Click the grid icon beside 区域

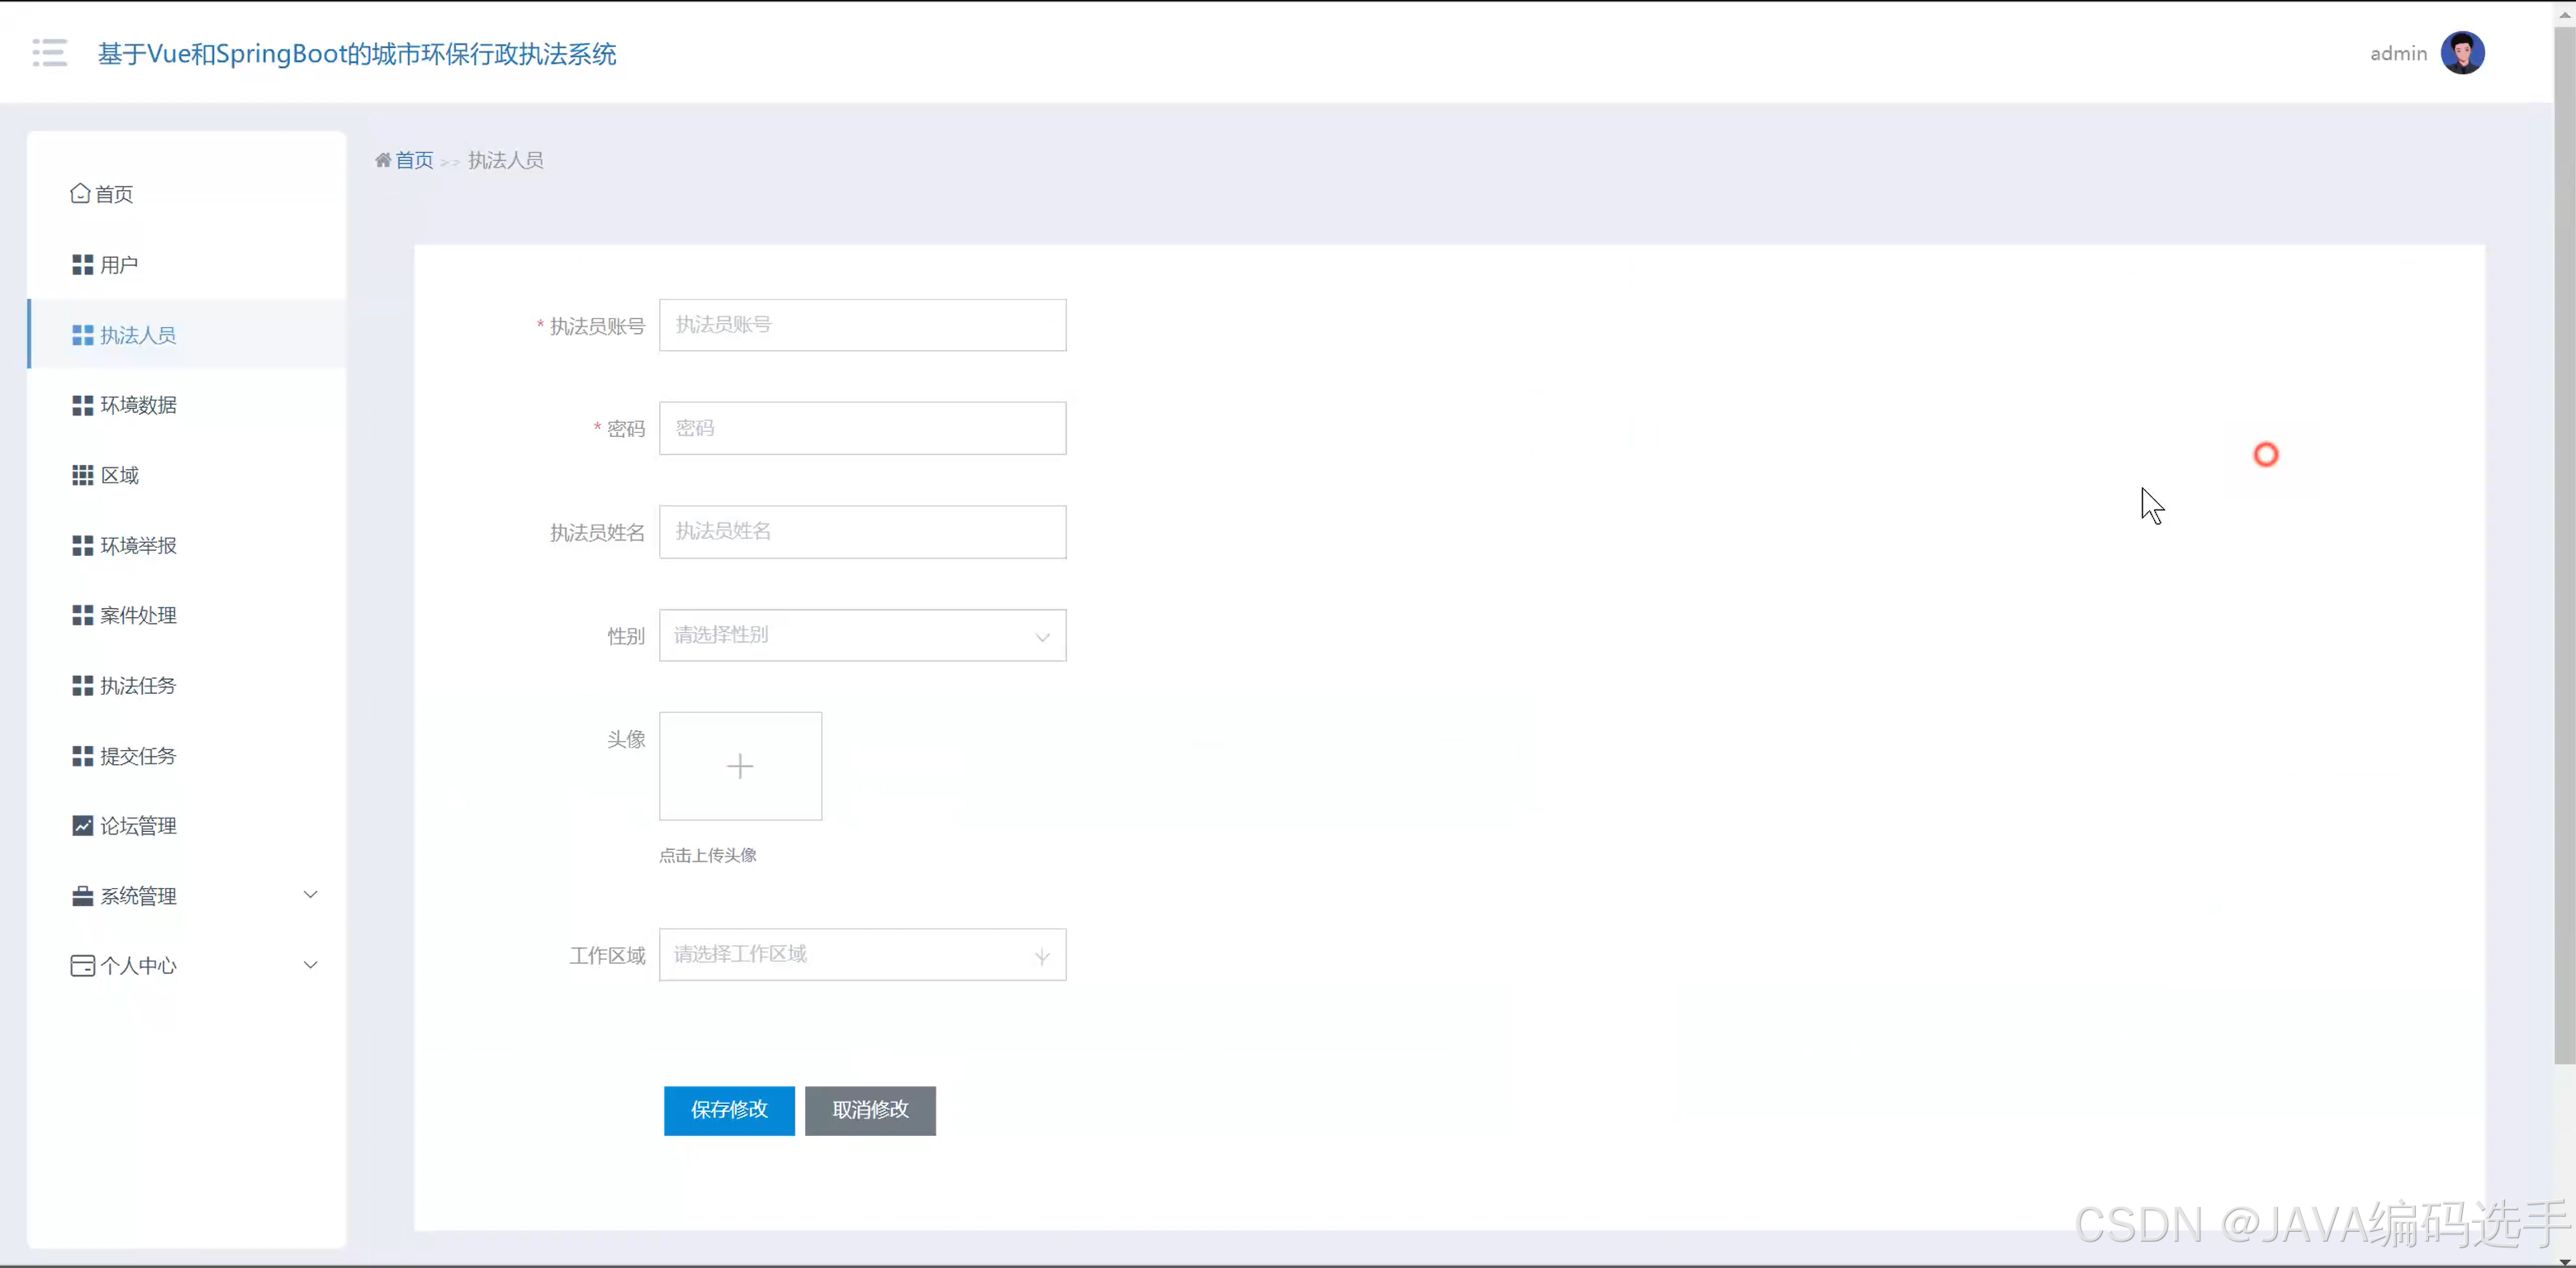82,475
